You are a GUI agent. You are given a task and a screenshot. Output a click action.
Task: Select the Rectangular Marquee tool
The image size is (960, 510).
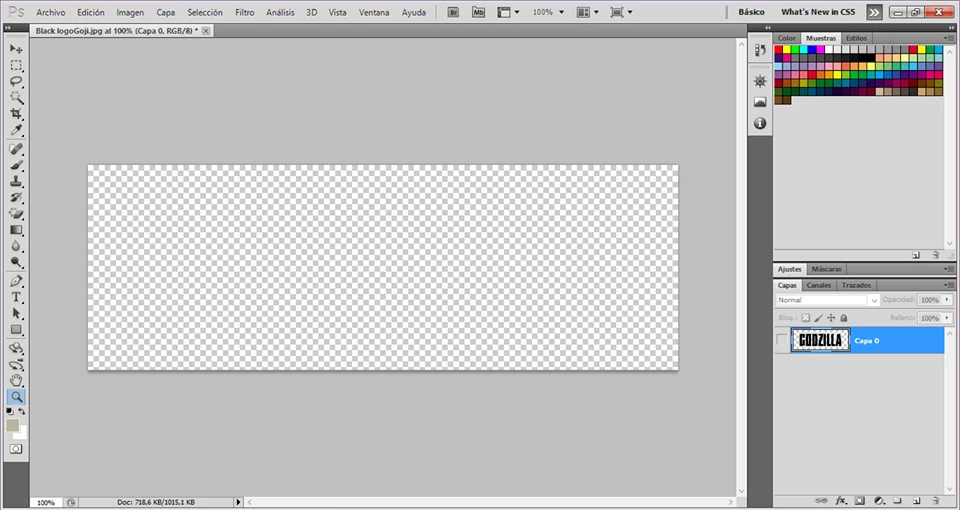(x=16, y=66)
